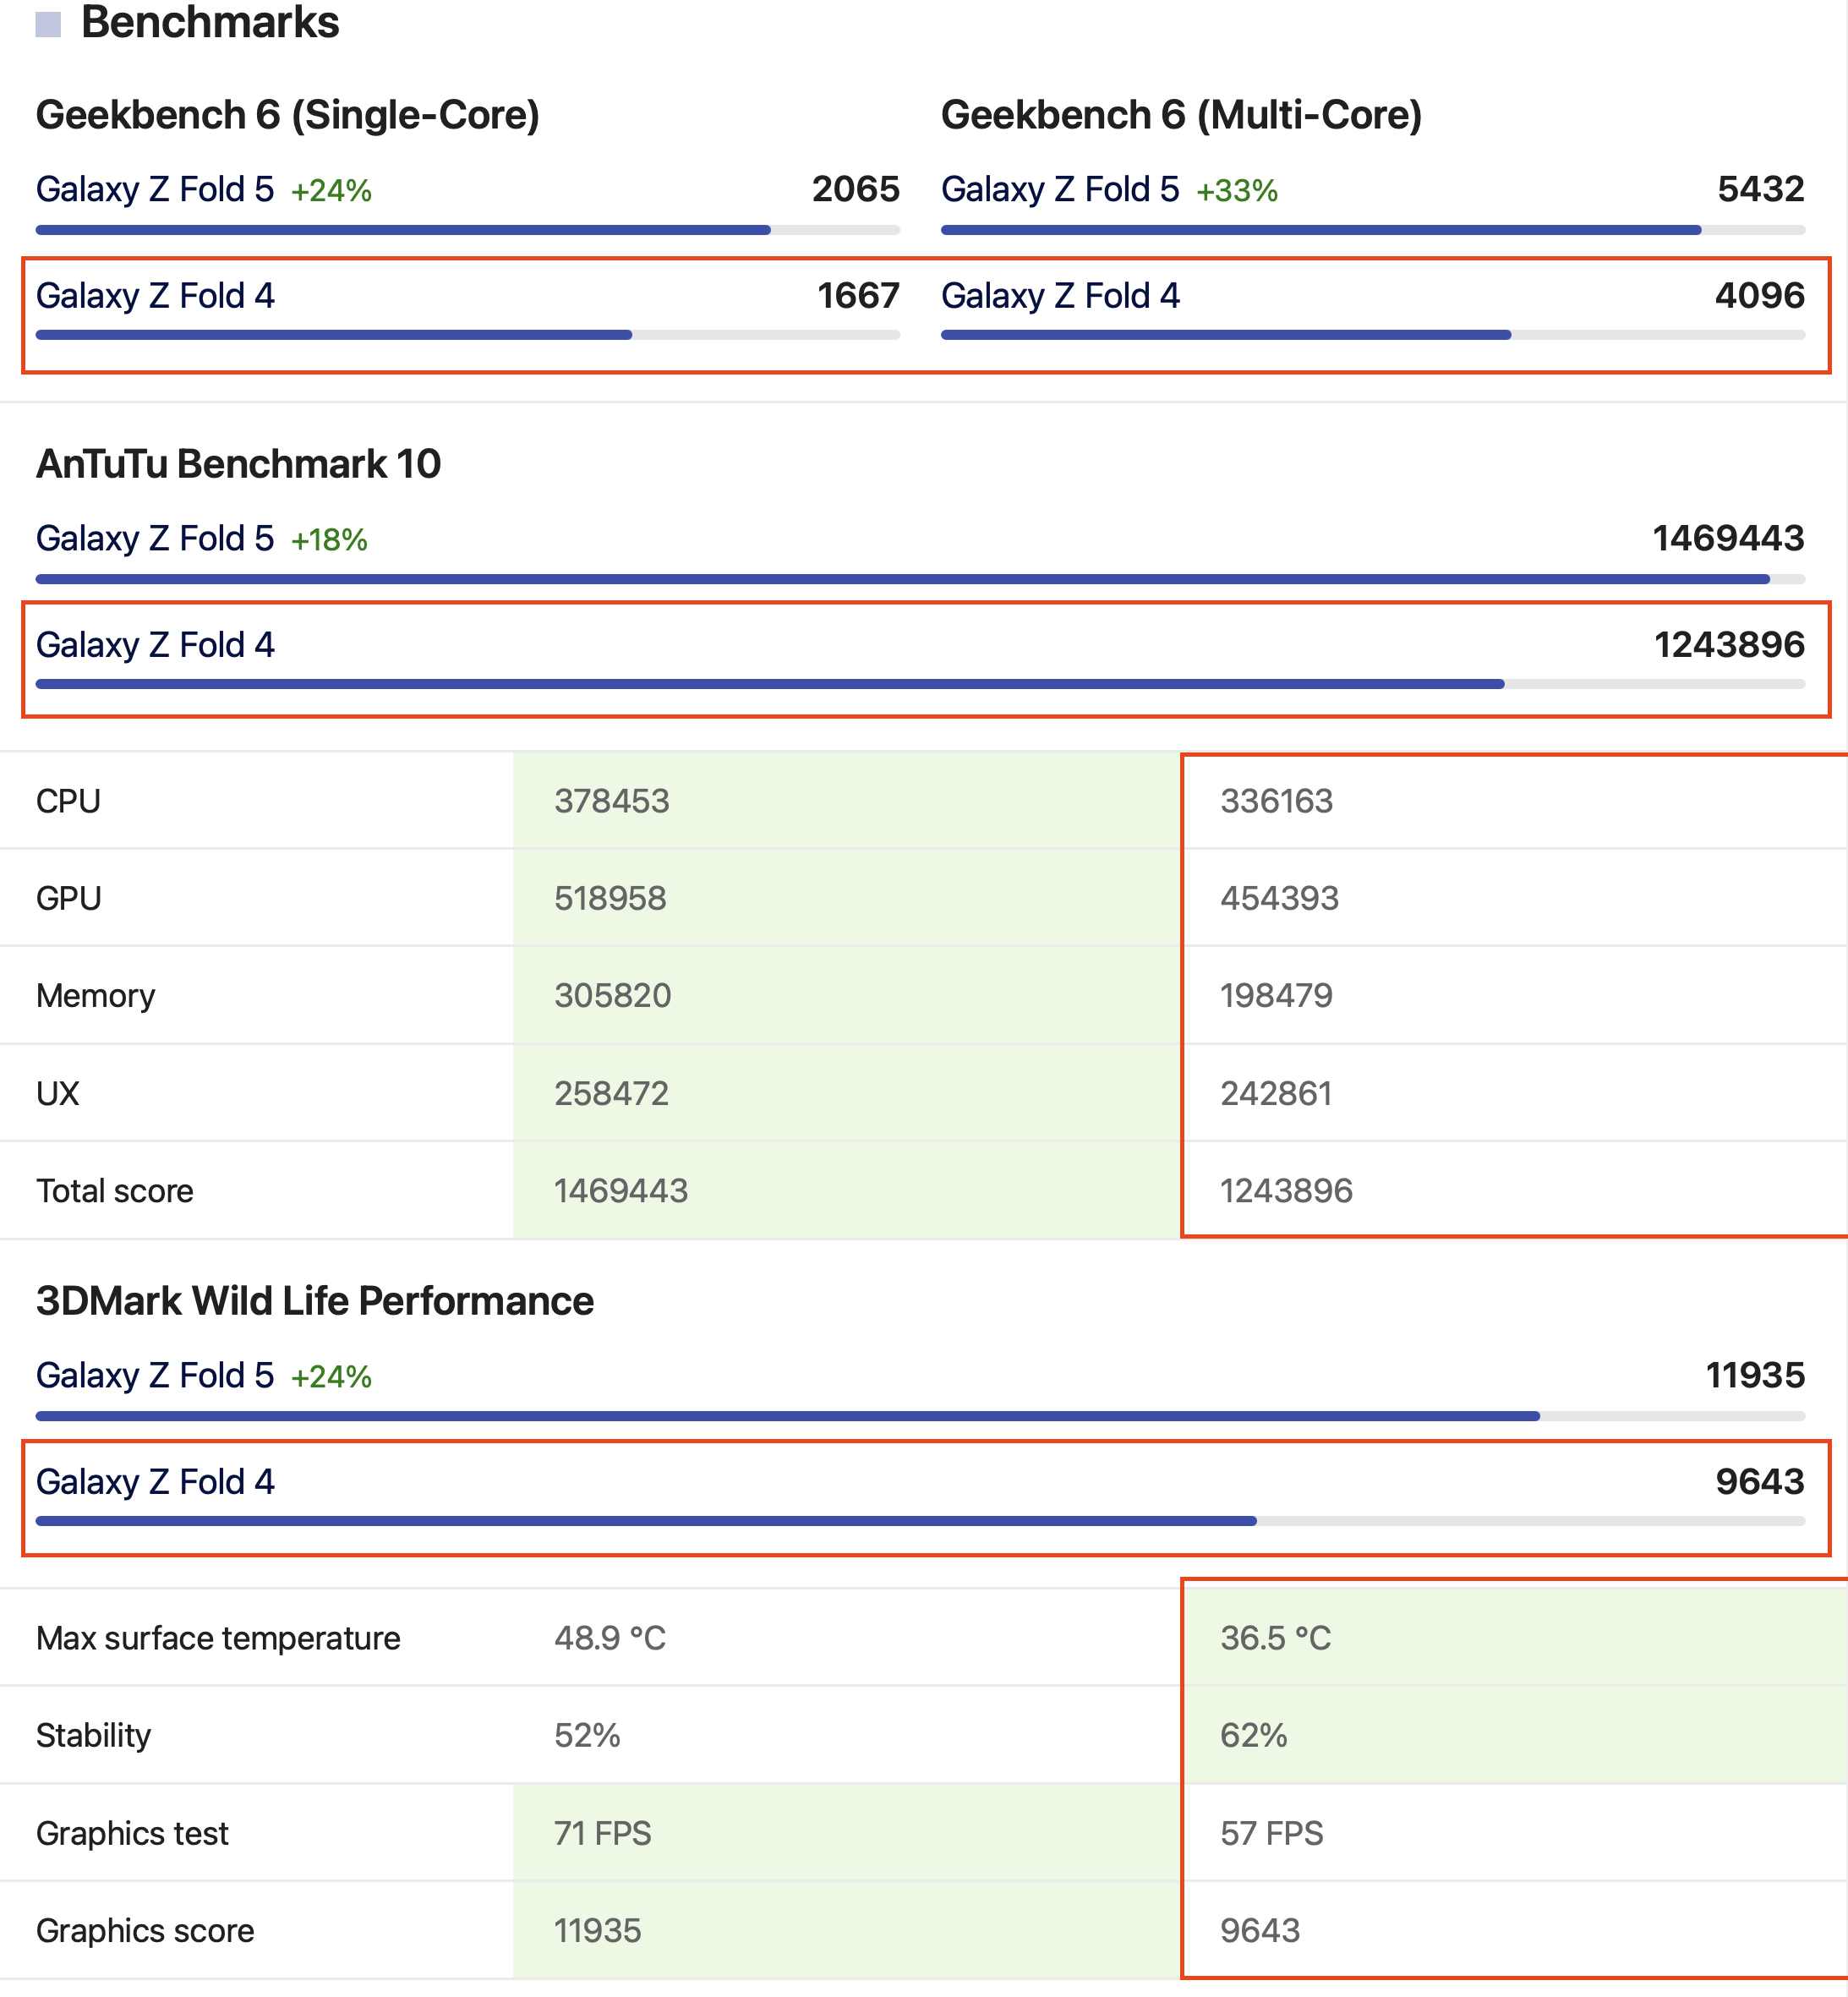
Task: Click the Geekbench 6 (Multi-Core) heading
Action: pos(1181,115)
